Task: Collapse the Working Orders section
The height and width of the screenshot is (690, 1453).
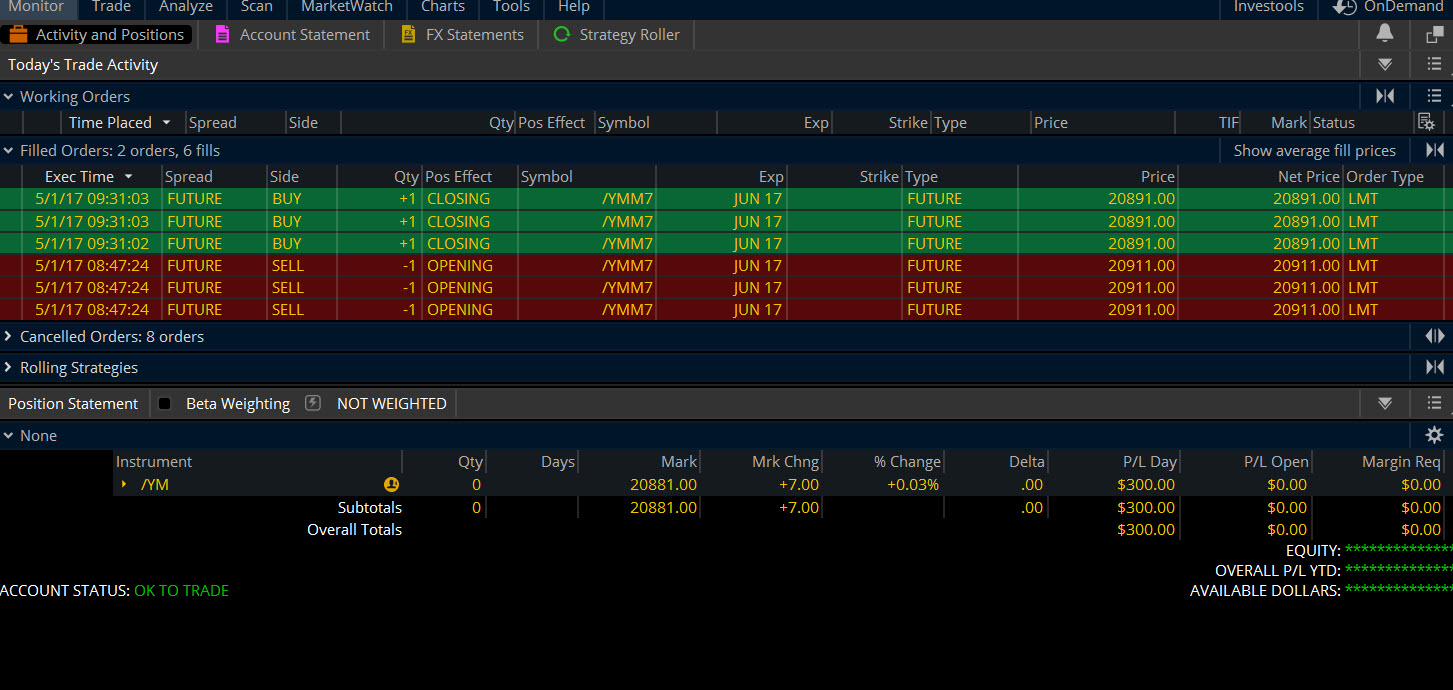Action: (x=8, y=96)
